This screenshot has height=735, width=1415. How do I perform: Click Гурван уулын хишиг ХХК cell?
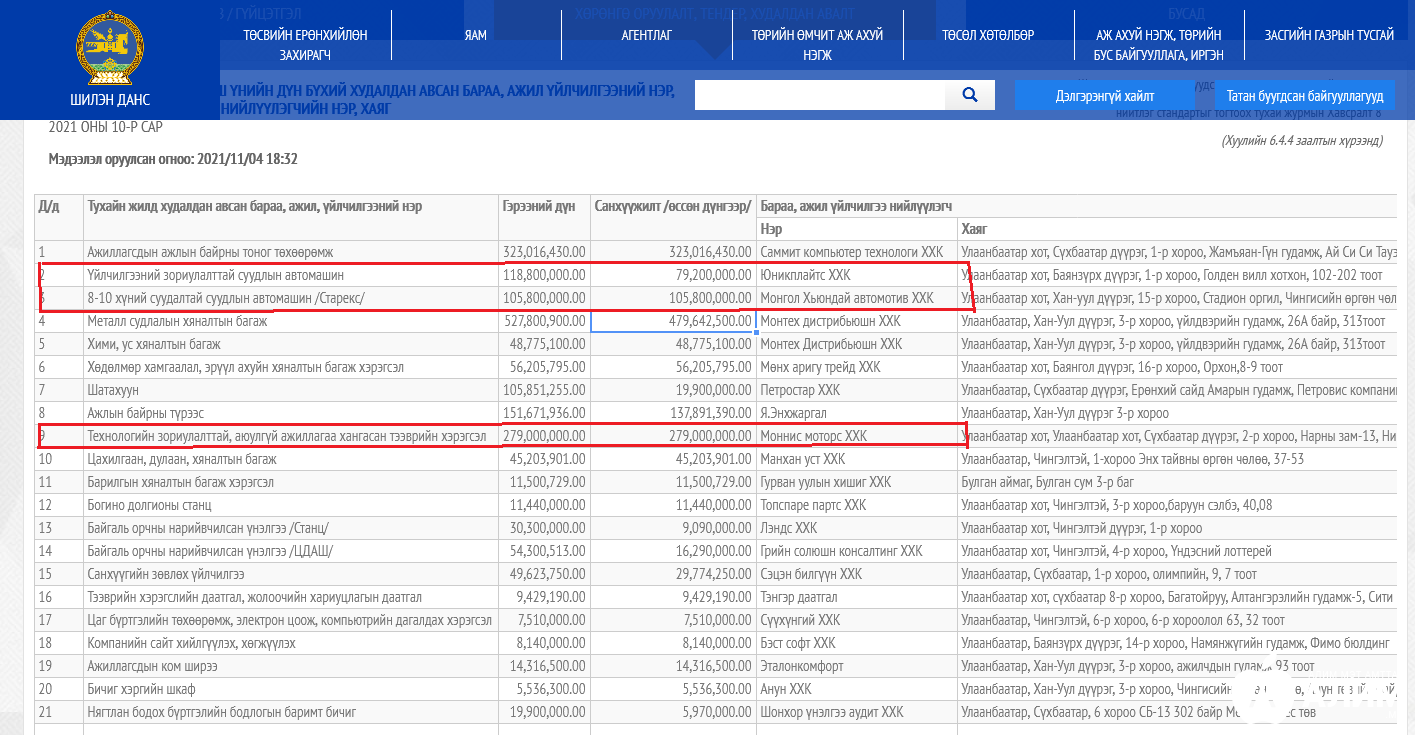point(856,482)
